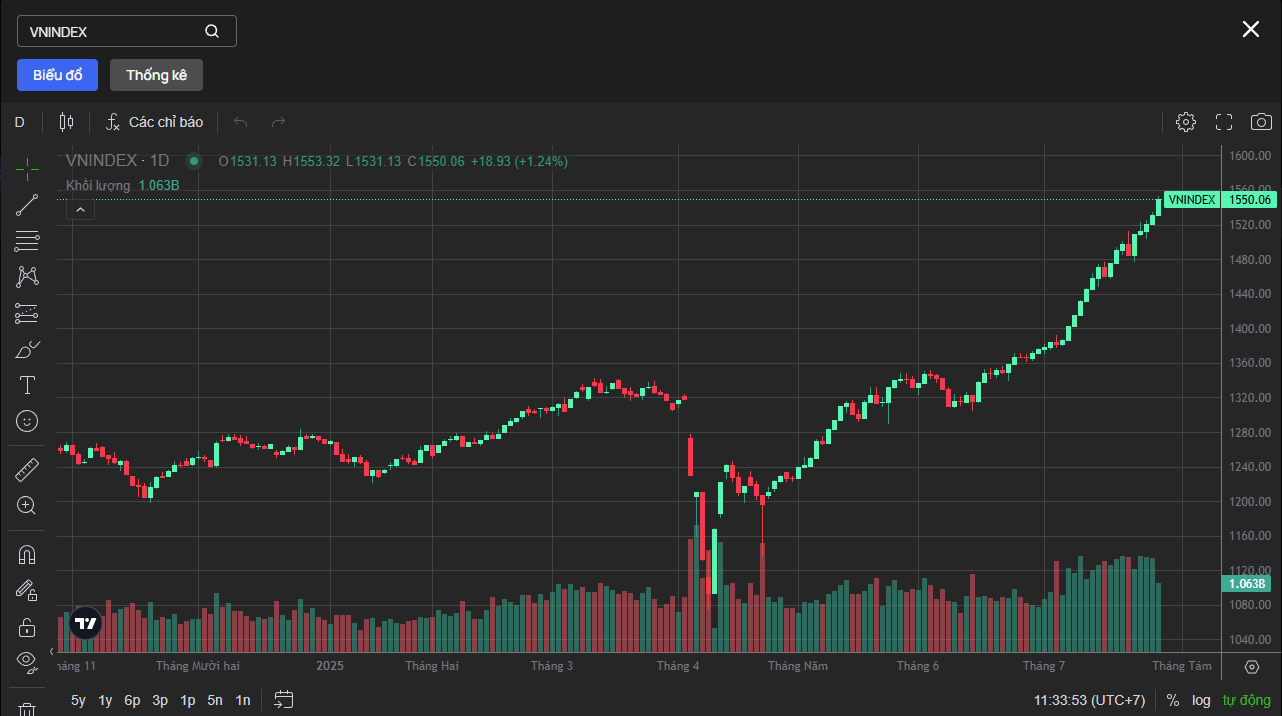
Task: Take a chart snapshot with camera
Action: (1261, 122)
